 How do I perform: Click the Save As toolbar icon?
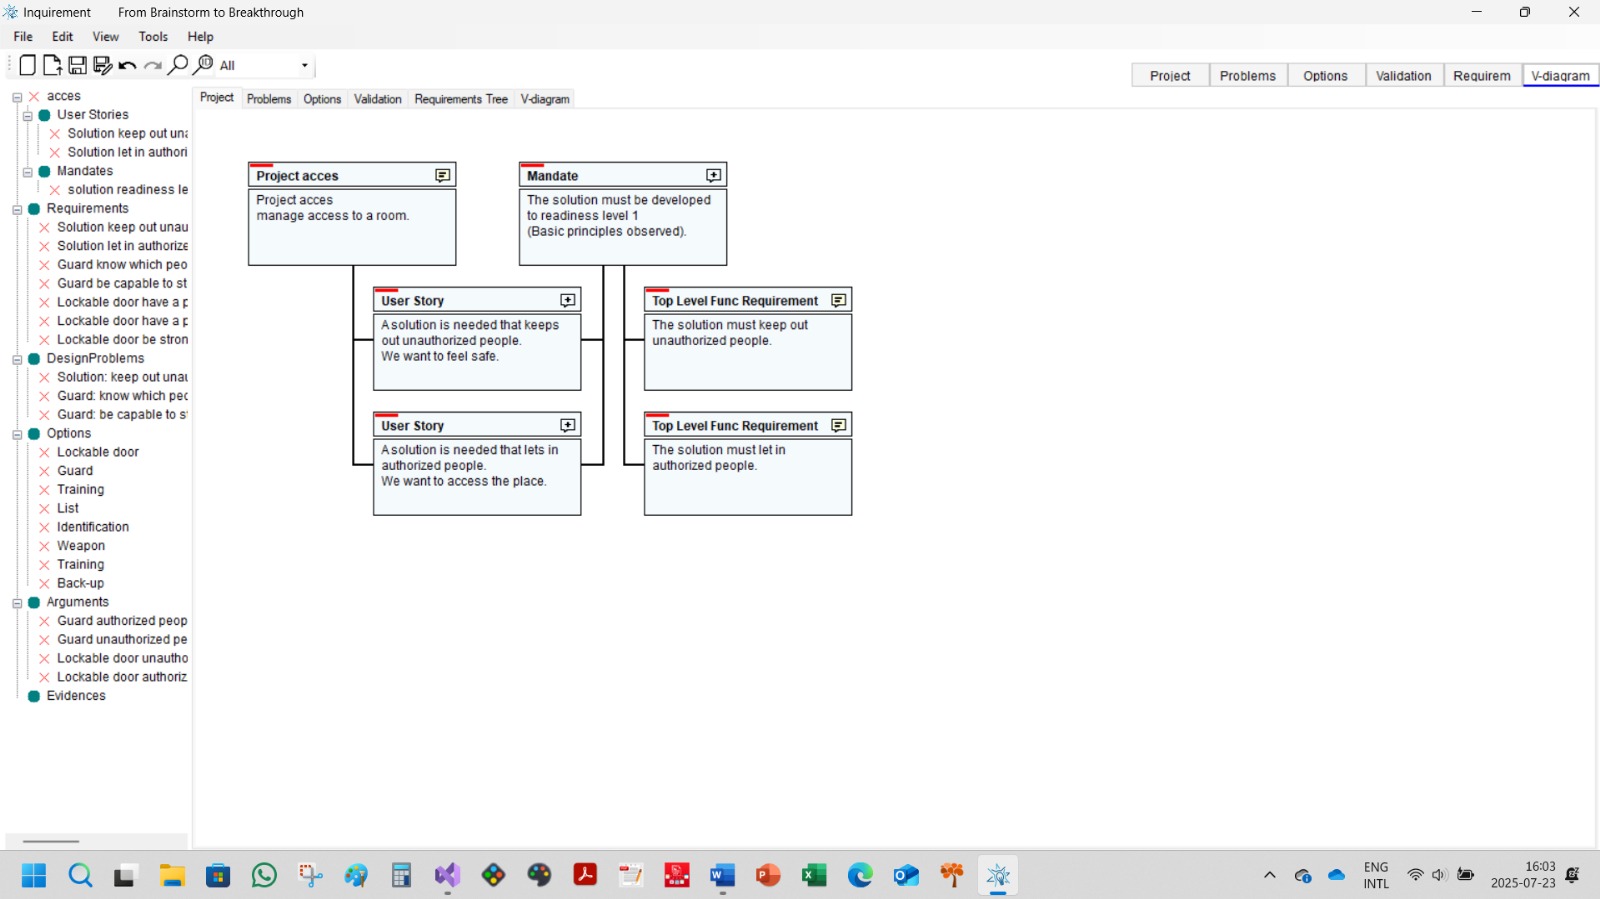[102, 65]
